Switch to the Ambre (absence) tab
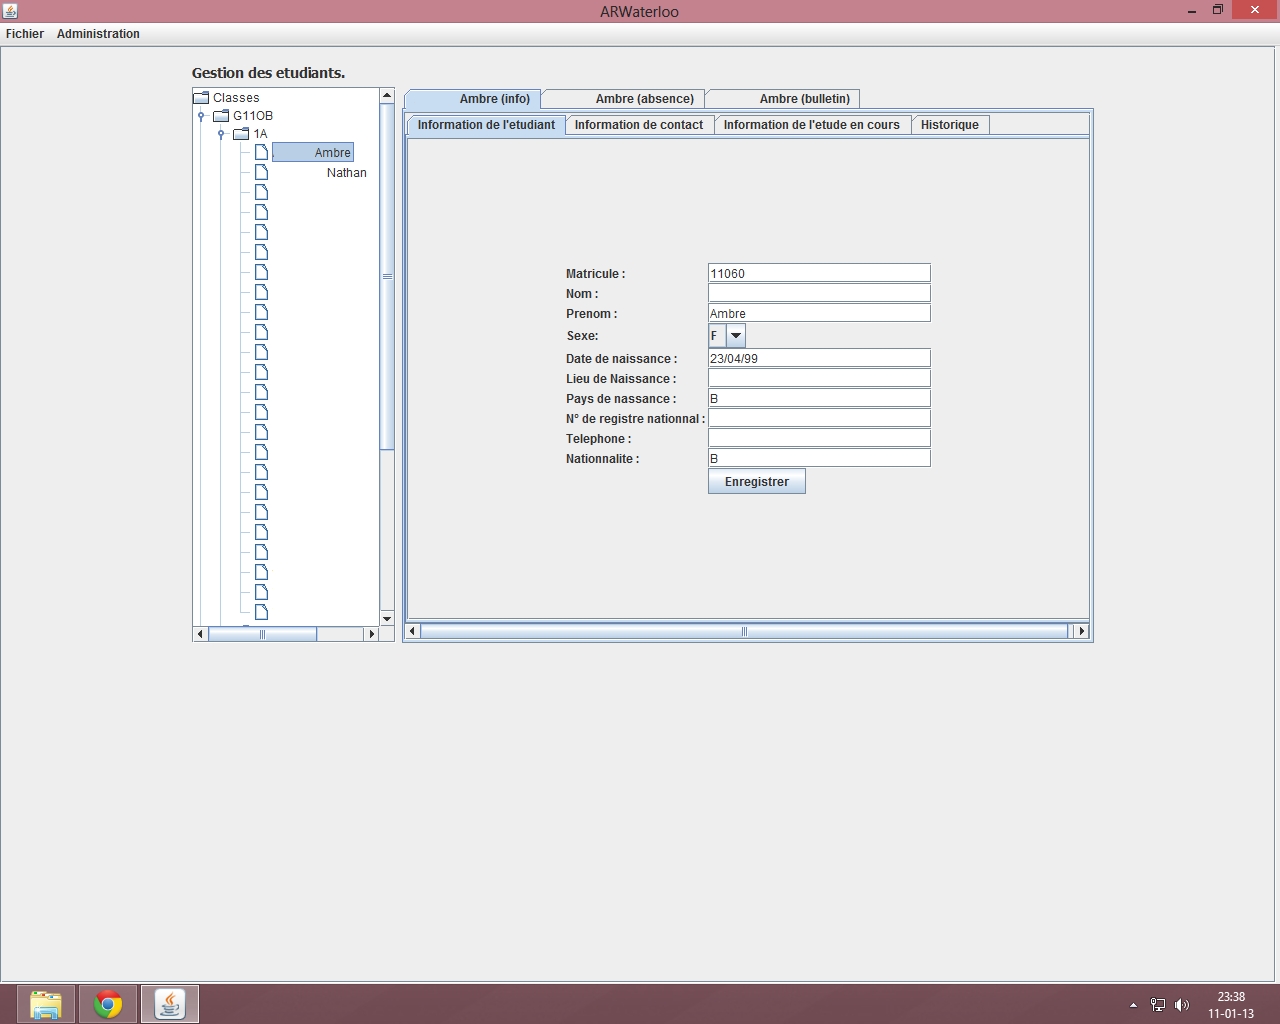The width and height of the screenshot is (1280, 1024). click(x=644, y=99)
